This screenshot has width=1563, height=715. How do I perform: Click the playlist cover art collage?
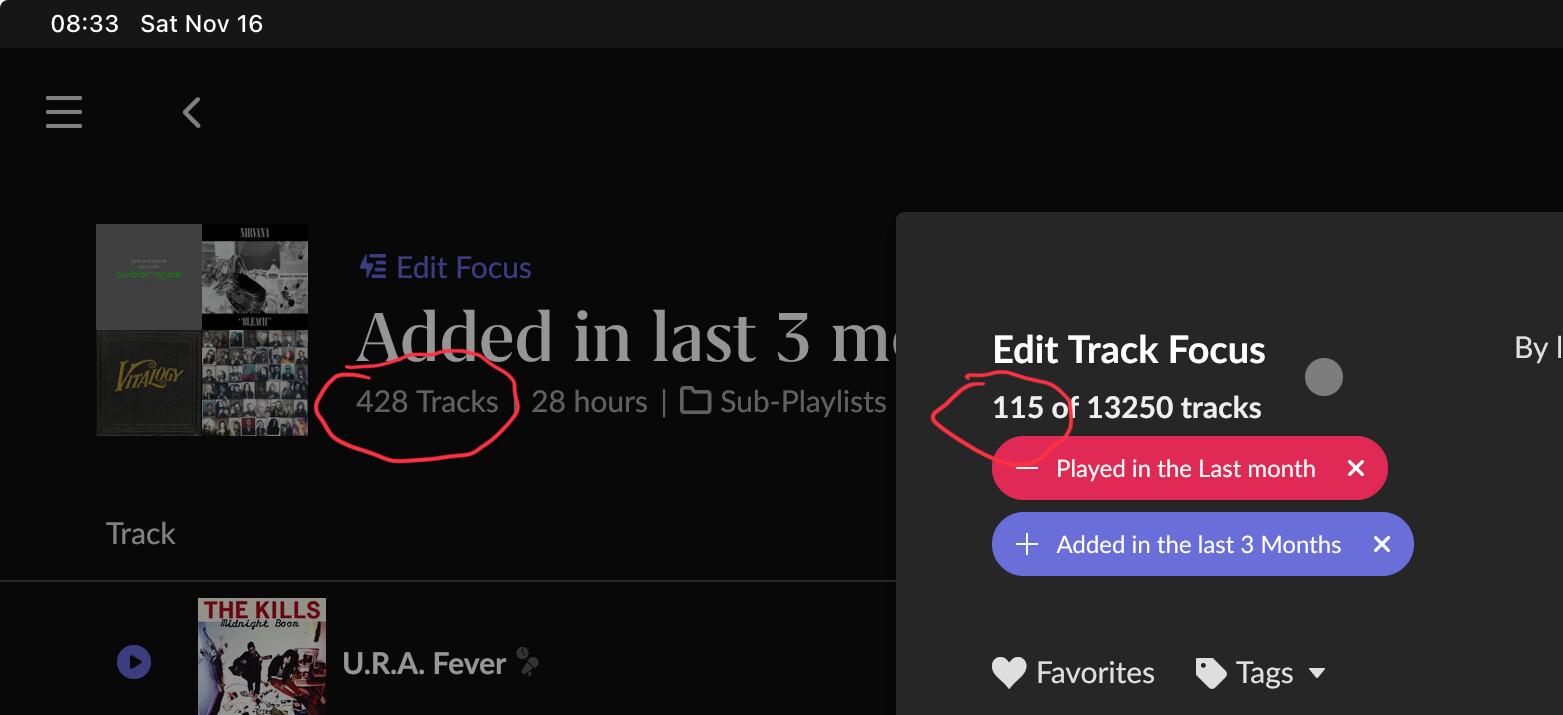tap(202, 330)
